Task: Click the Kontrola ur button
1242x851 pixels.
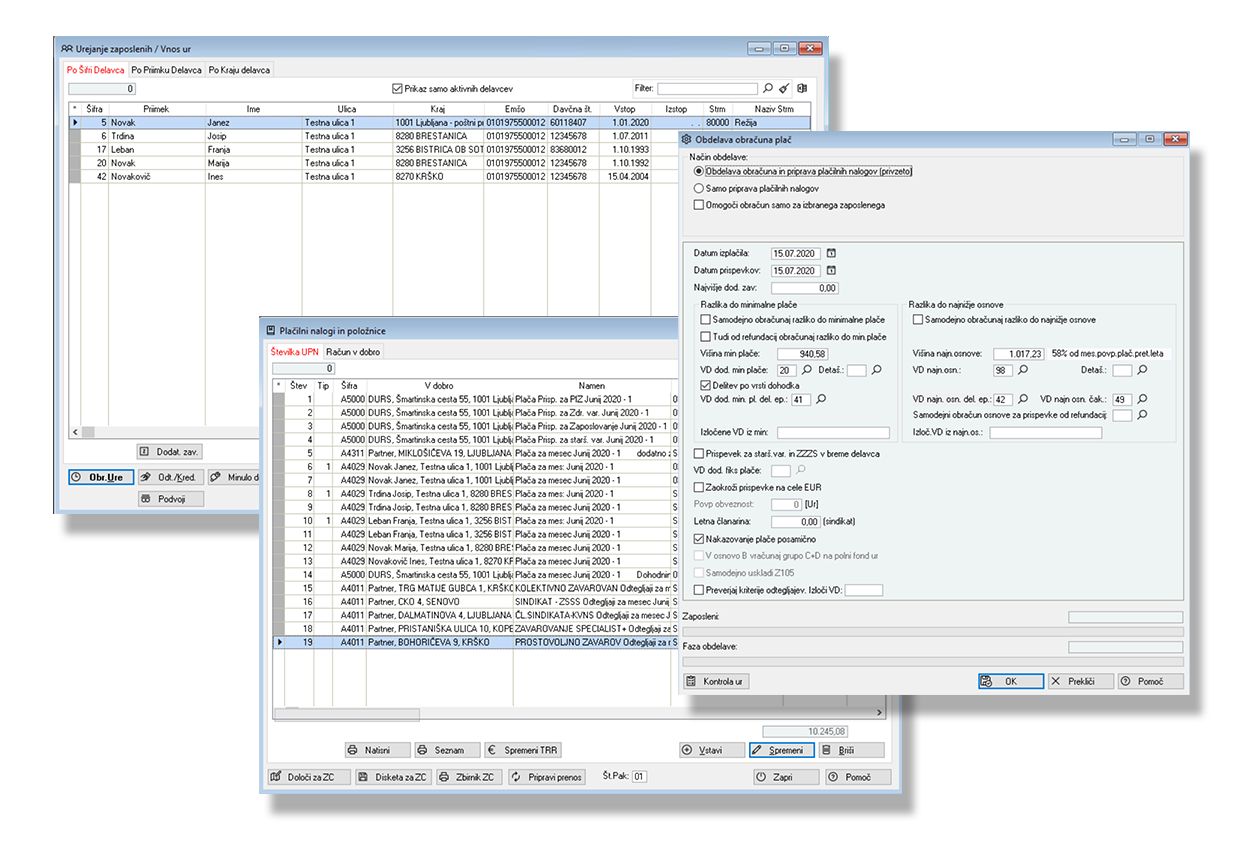Action: (715, 681)
